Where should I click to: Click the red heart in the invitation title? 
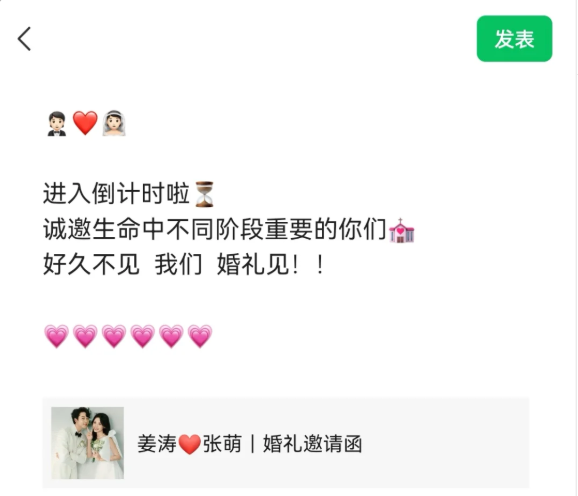(189, 444)
